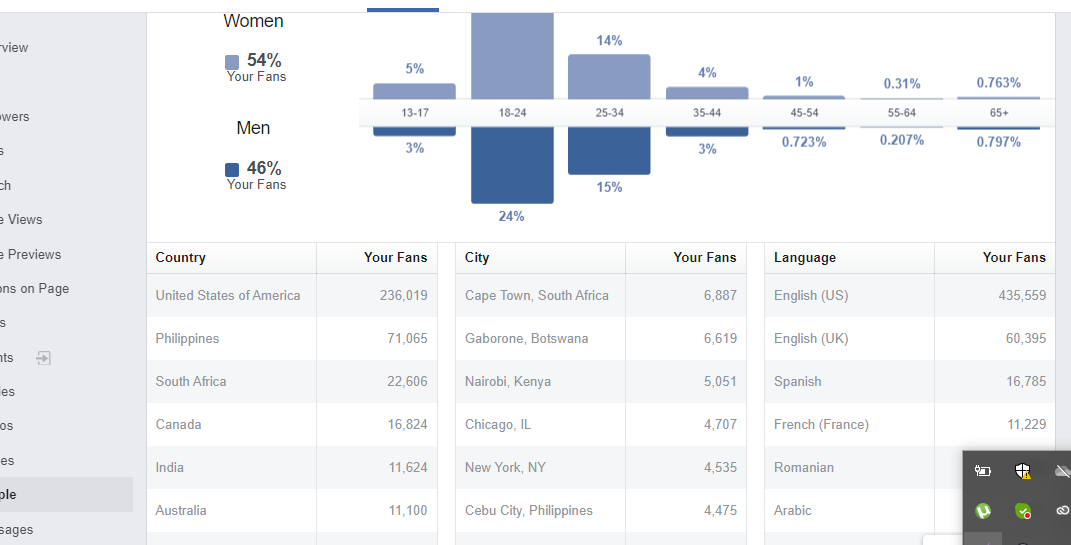The width and height of the screenshot is (1071, 545).
Task: Click English (UK) language row
Action: pyautogui.click(x=910, y=339)
